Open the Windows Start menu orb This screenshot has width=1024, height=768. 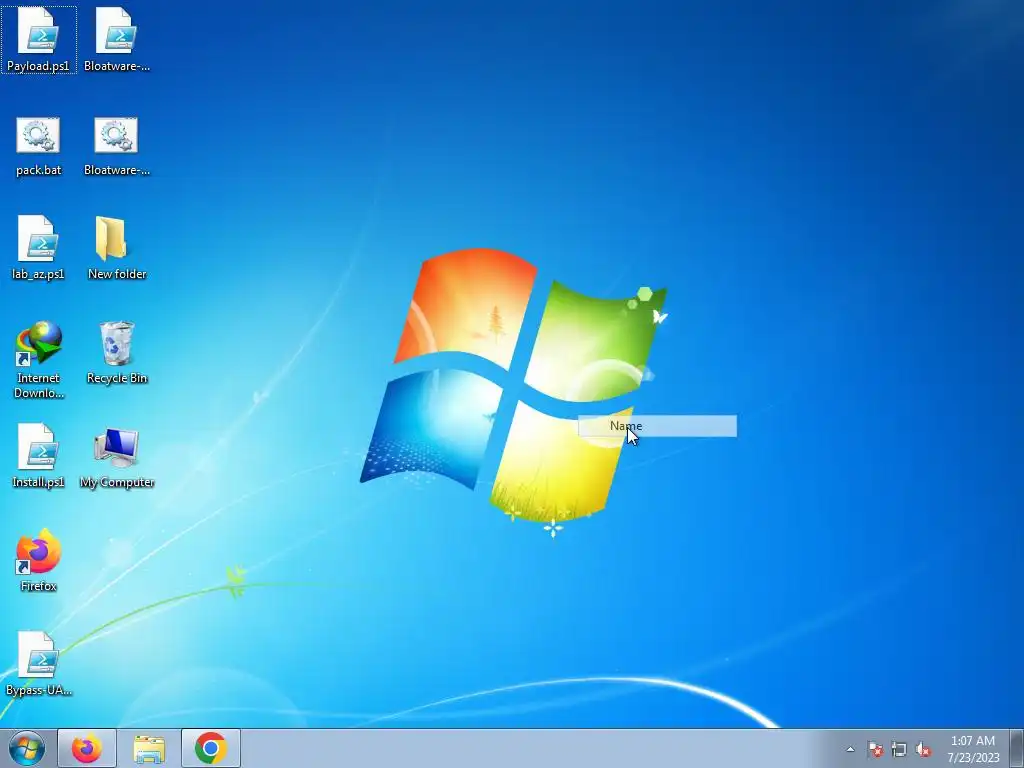27,748
